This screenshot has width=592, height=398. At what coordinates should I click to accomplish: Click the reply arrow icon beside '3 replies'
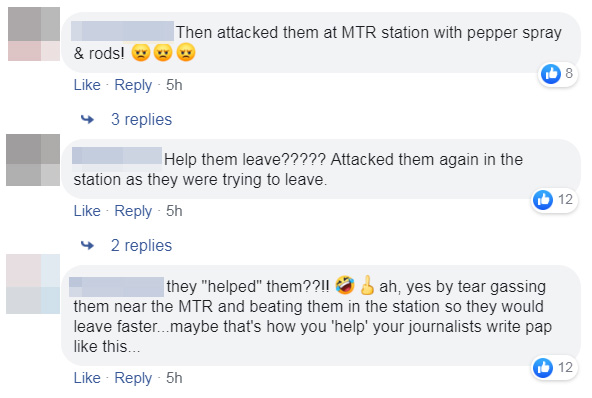[x=87, y=120]
